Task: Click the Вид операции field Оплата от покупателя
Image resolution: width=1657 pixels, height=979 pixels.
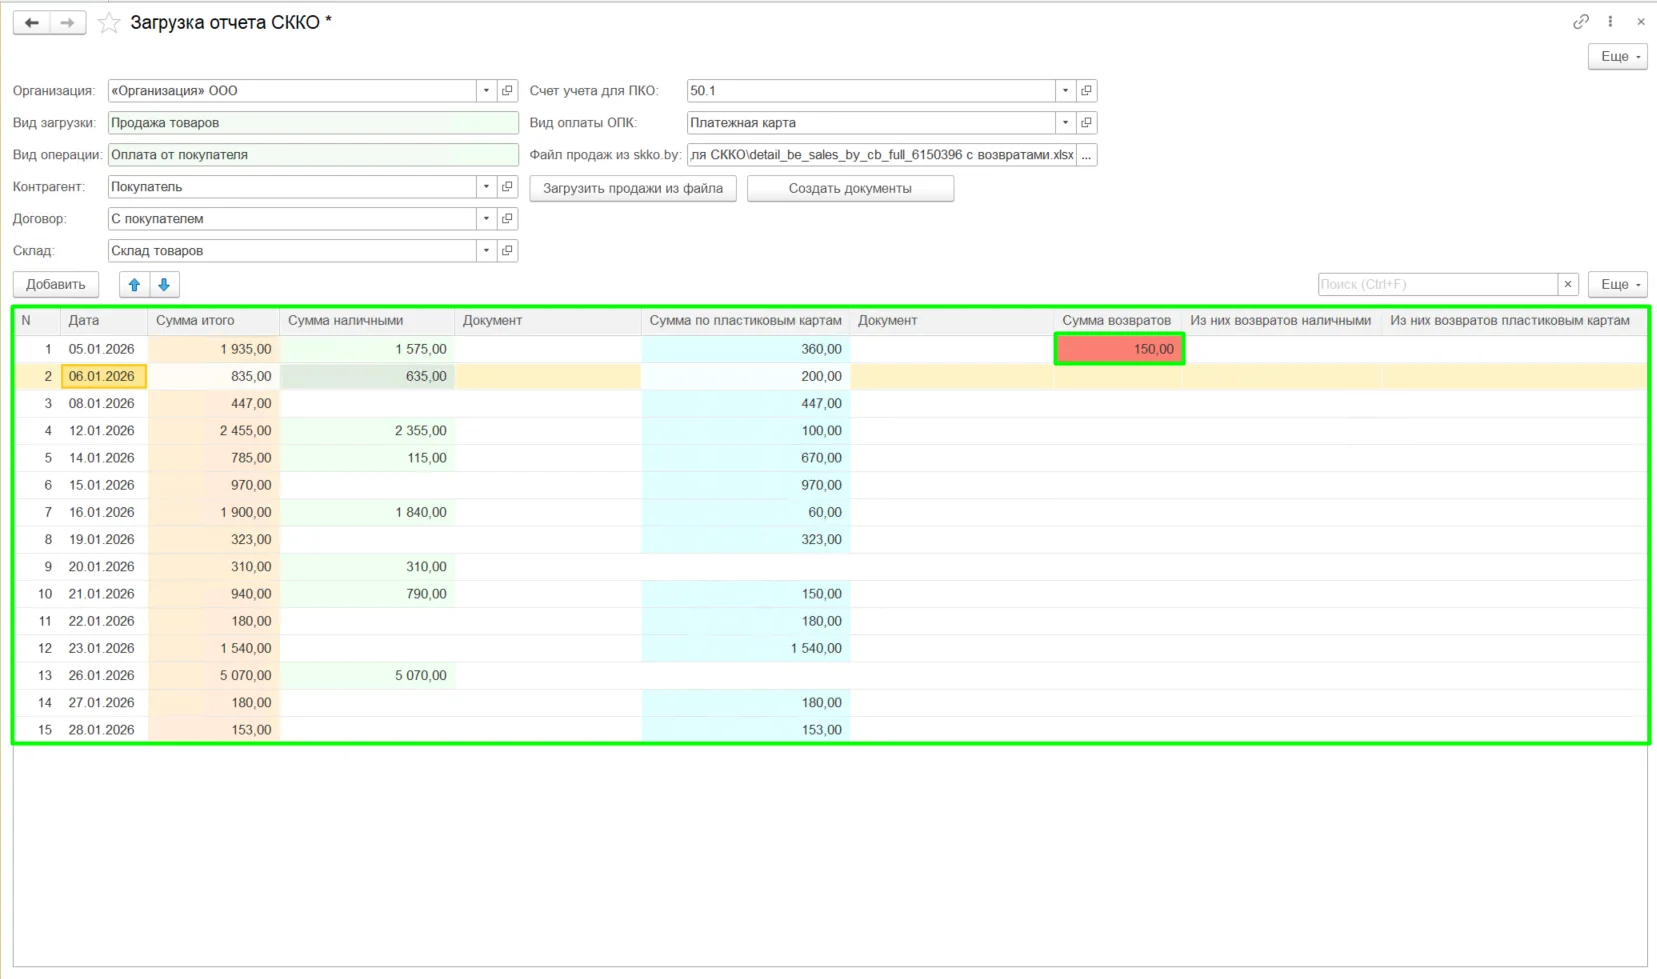Action: pyautogui.click(x=313, y=155)
